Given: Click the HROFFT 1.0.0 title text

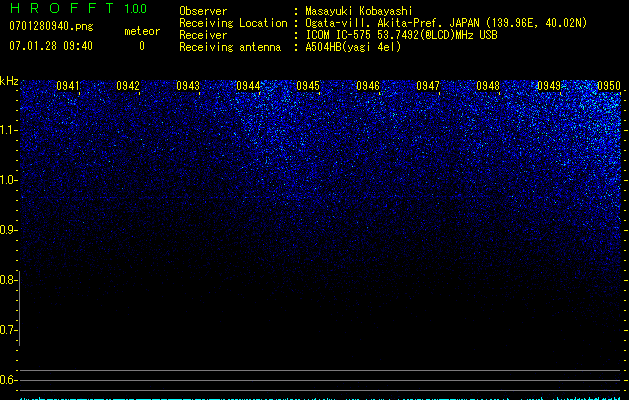Looking at the screenshot, I should click(x=78, y=8).
